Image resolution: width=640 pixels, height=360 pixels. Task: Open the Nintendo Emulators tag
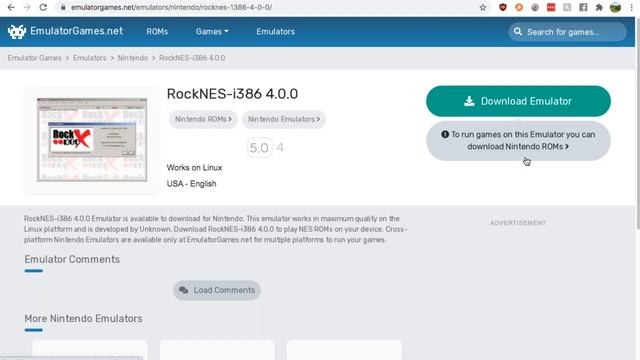[x=284, y=119]
